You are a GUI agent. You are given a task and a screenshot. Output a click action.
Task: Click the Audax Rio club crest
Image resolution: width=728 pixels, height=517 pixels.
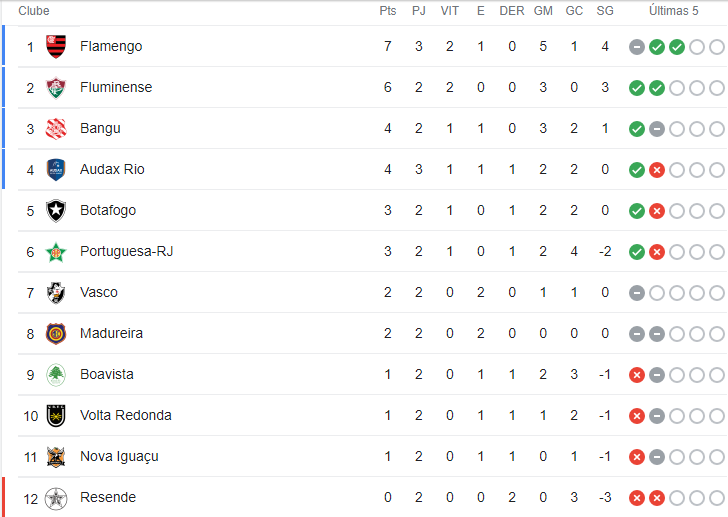pos(56,169)
